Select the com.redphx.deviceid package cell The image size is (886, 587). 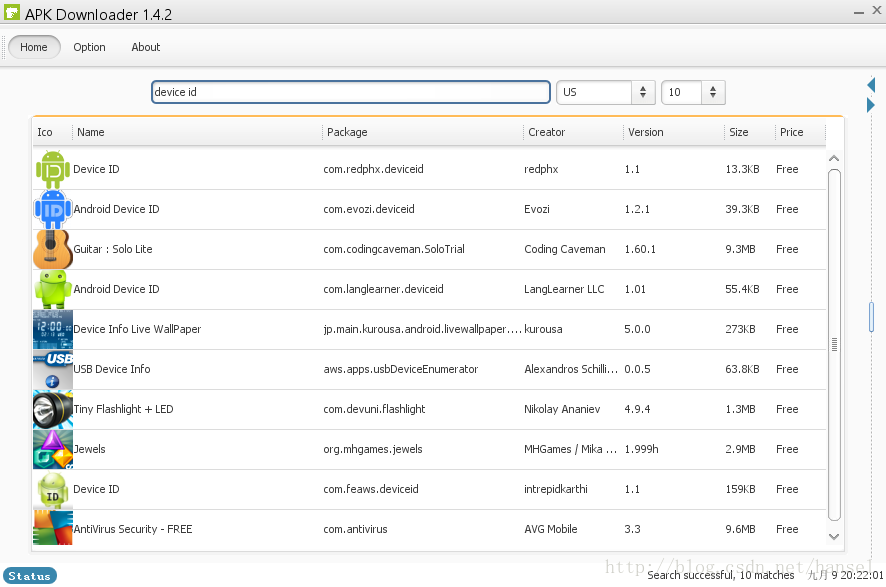tap(373, 169)
